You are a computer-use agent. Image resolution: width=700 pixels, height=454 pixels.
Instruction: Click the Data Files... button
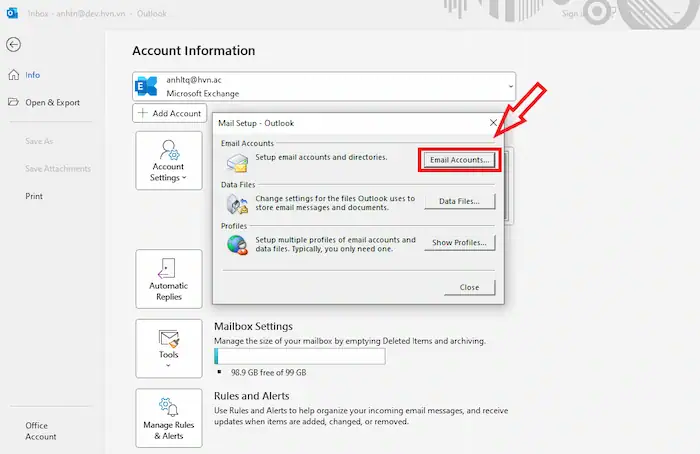coord(459,201)
